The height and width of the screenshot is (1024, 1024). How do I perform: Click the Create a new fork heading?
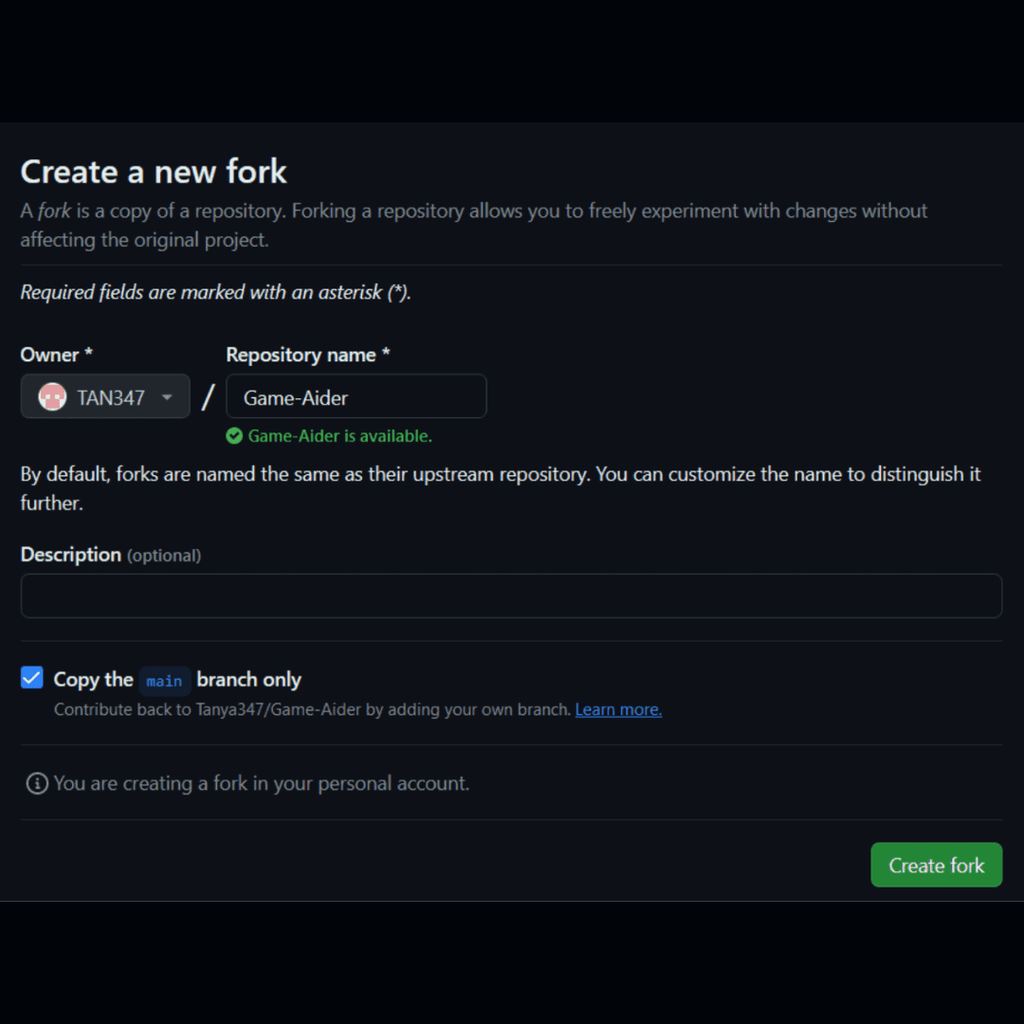tap(153, 172)
